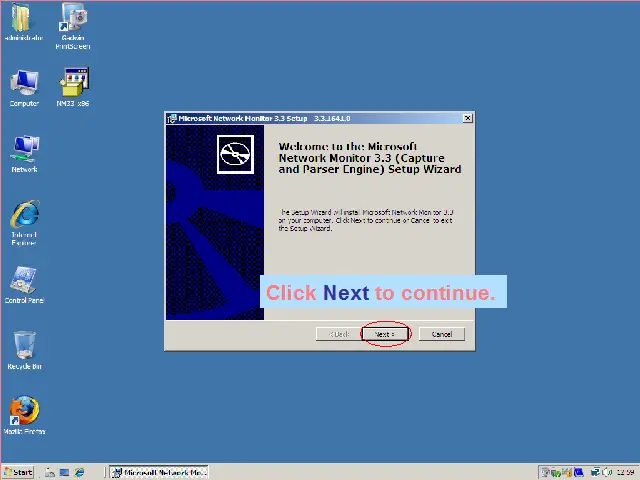Click the system tray clock

(x=626, y=472)
